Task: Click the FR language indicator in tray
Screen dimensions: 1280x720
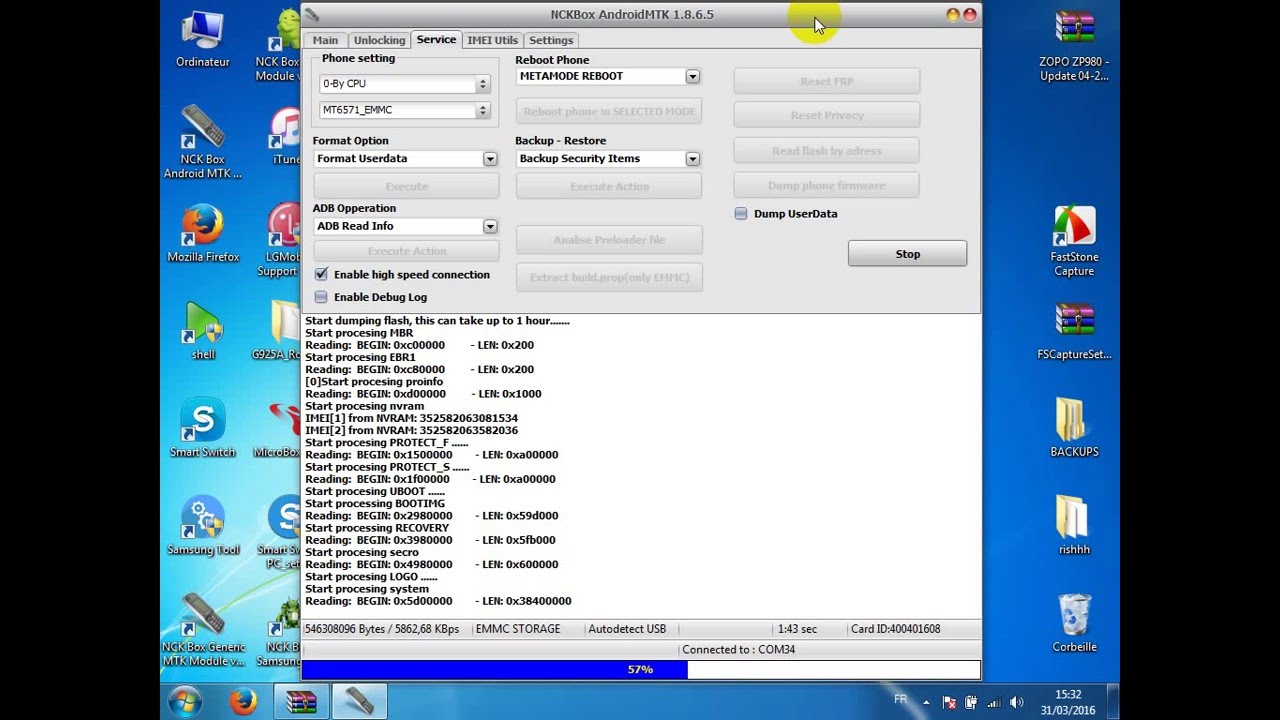Action: click(900, 700)
